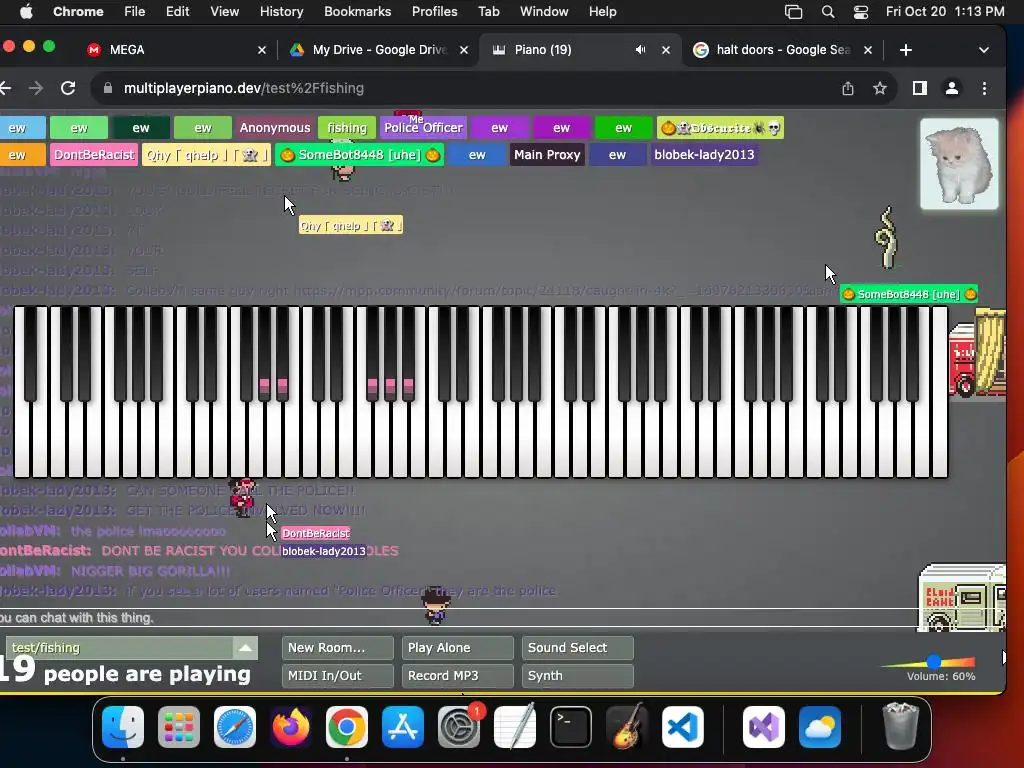Click the "19 people are playing" text
The height and width of the screenshot is (768, 1024).
[x=125, y=673]
